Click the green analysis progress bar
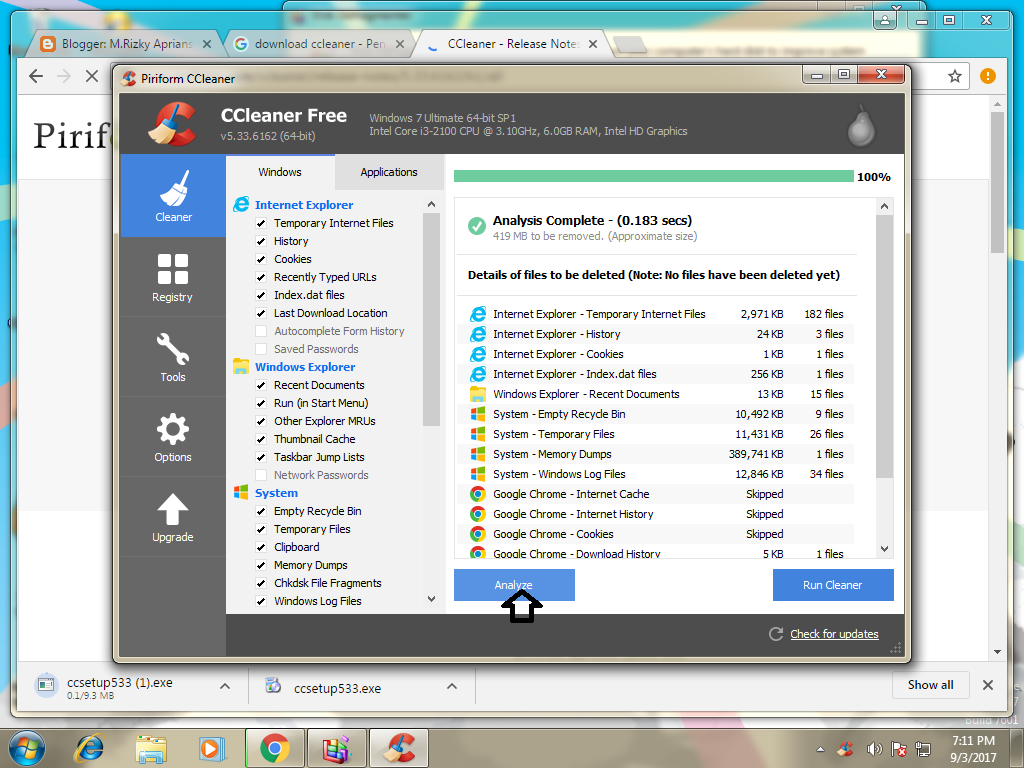 pos(653,176)
